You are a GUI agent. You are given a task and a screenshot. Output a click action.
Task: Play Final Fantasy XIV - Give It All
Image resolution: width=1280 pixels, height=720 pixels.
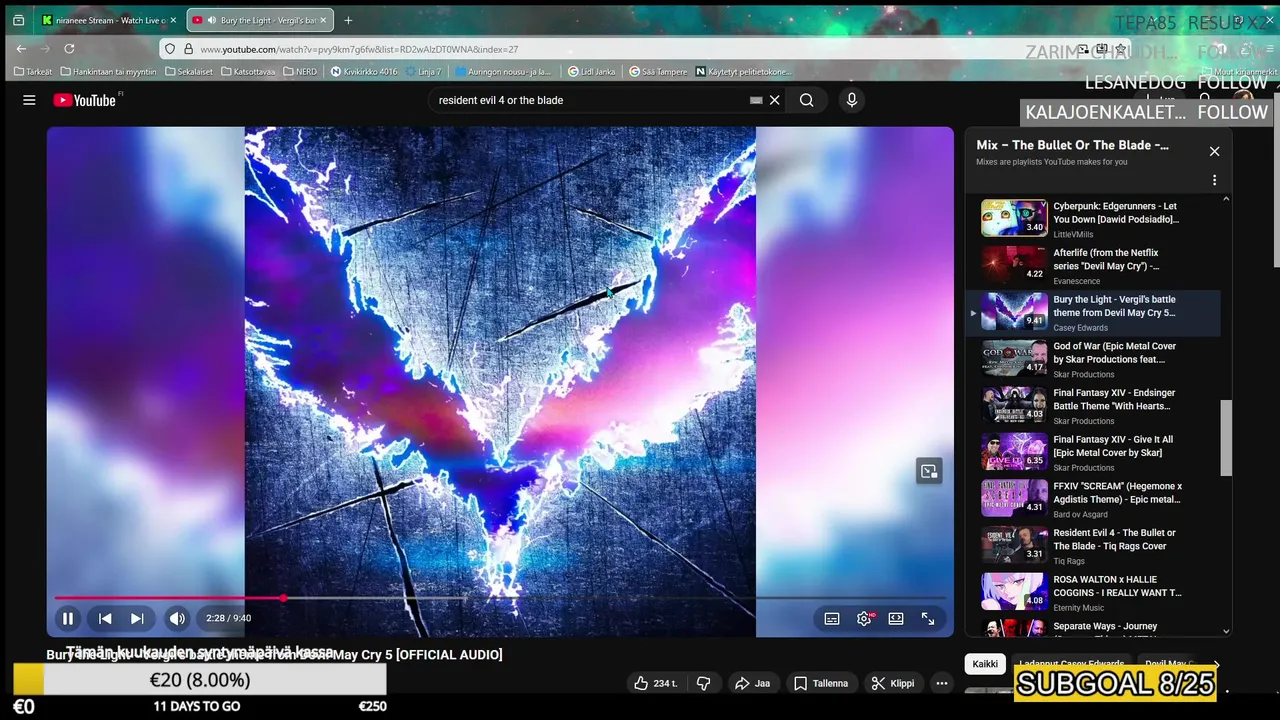tap(1094, 452)
